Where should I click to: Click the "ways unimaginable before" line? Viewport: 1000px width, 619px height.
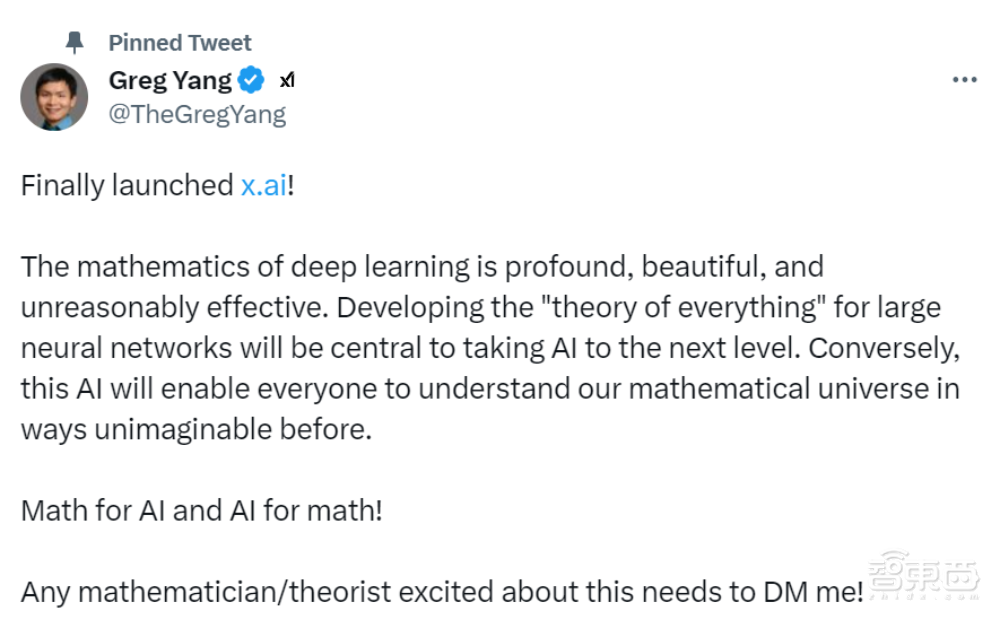pos(195,429)
